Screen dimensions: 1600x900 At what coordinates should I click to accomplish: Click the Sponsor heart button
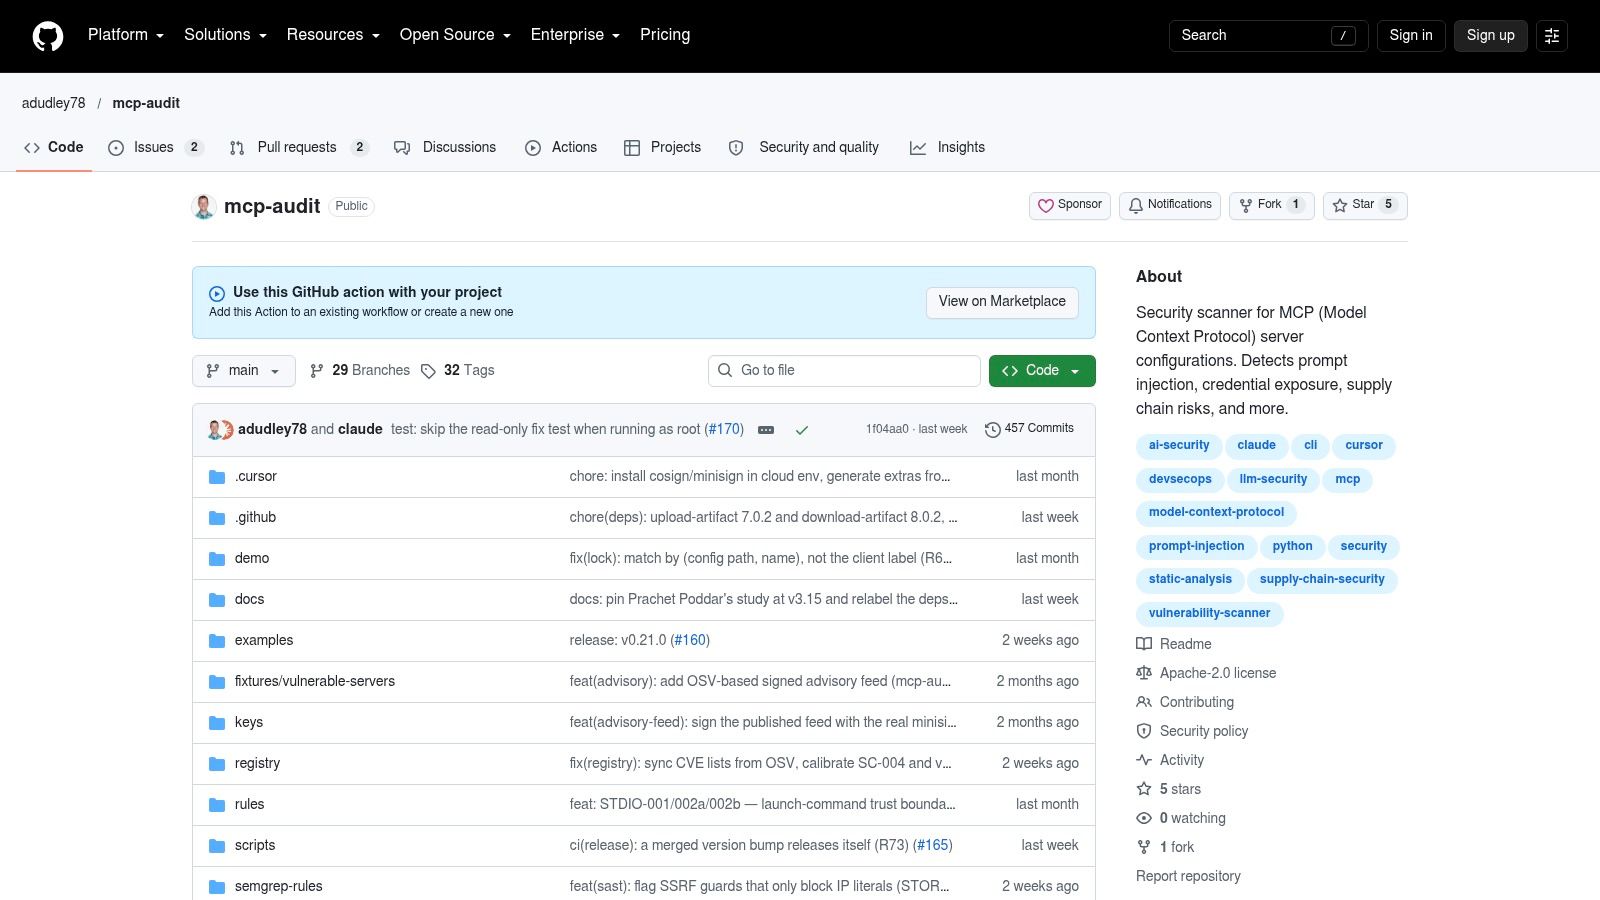point(1070,205)
